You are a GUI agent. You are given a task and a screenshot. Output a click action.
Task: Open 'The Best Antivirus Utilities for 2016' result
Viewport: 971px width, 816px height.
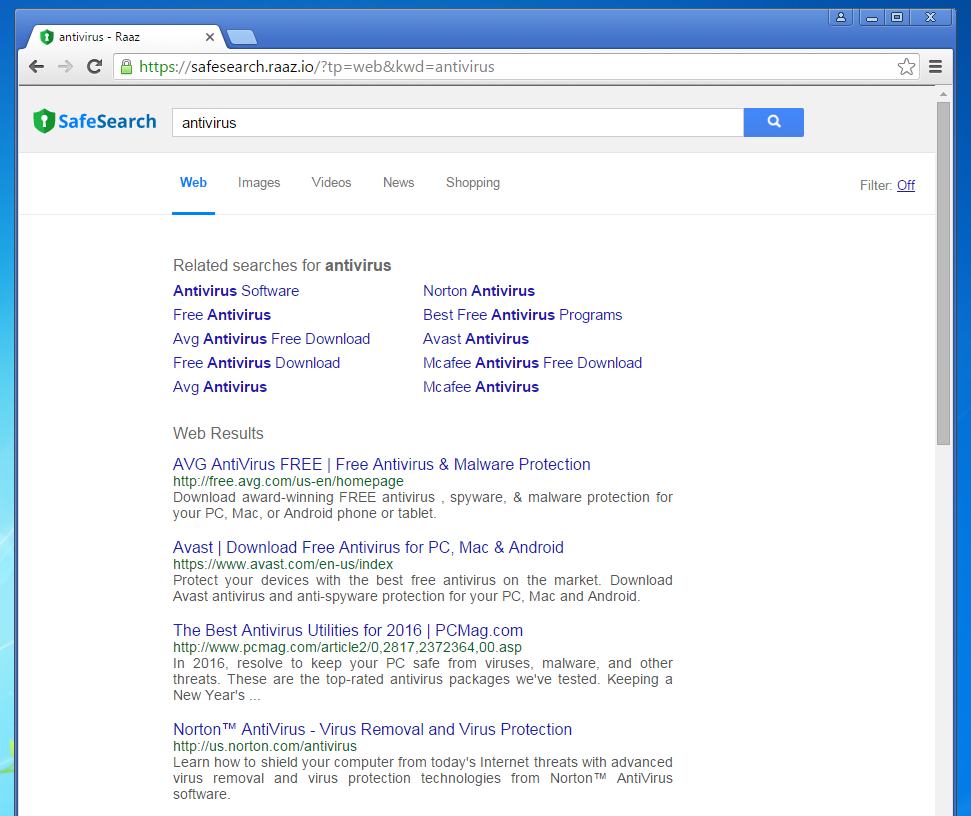click(x=348, y=630)
